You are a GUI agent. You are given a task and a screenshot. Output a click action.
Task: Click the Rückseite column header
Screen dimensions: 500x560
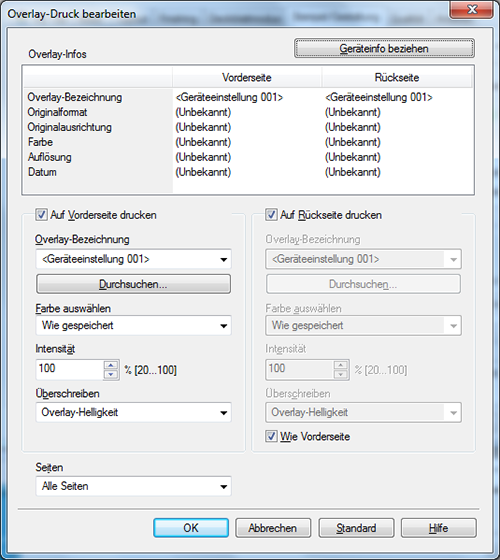pos(397,77)
